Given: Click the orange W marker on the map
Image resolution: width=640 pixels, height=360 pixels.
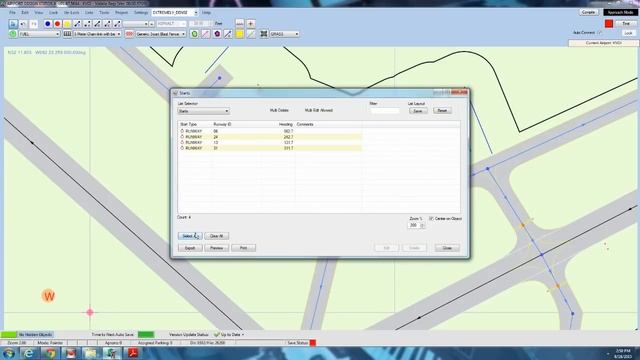Looking at the screenshot, I should [49, 296].
